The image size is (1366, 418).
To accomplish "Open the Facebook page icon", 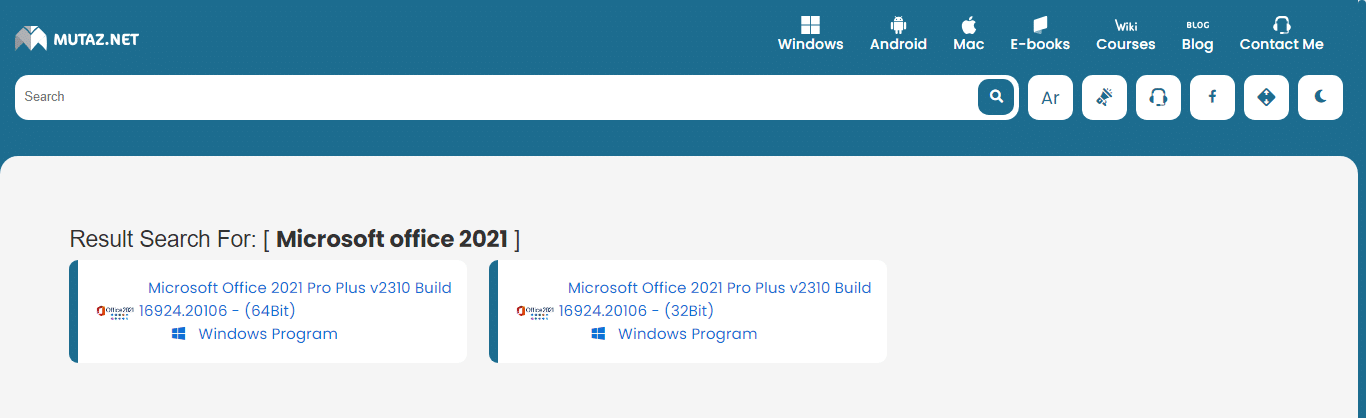I will (x=1212, y=97).
